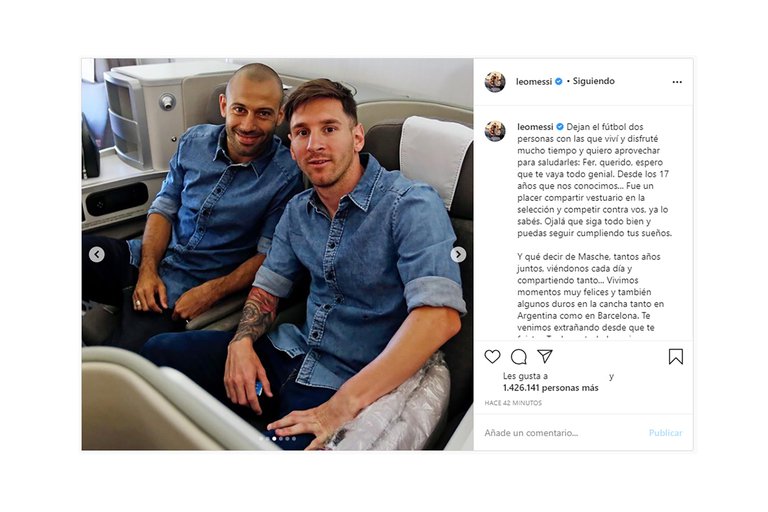Open leomessi username in the header
Image resolution: width=768 pixels, height=512 pixels.
pos(534,82)
